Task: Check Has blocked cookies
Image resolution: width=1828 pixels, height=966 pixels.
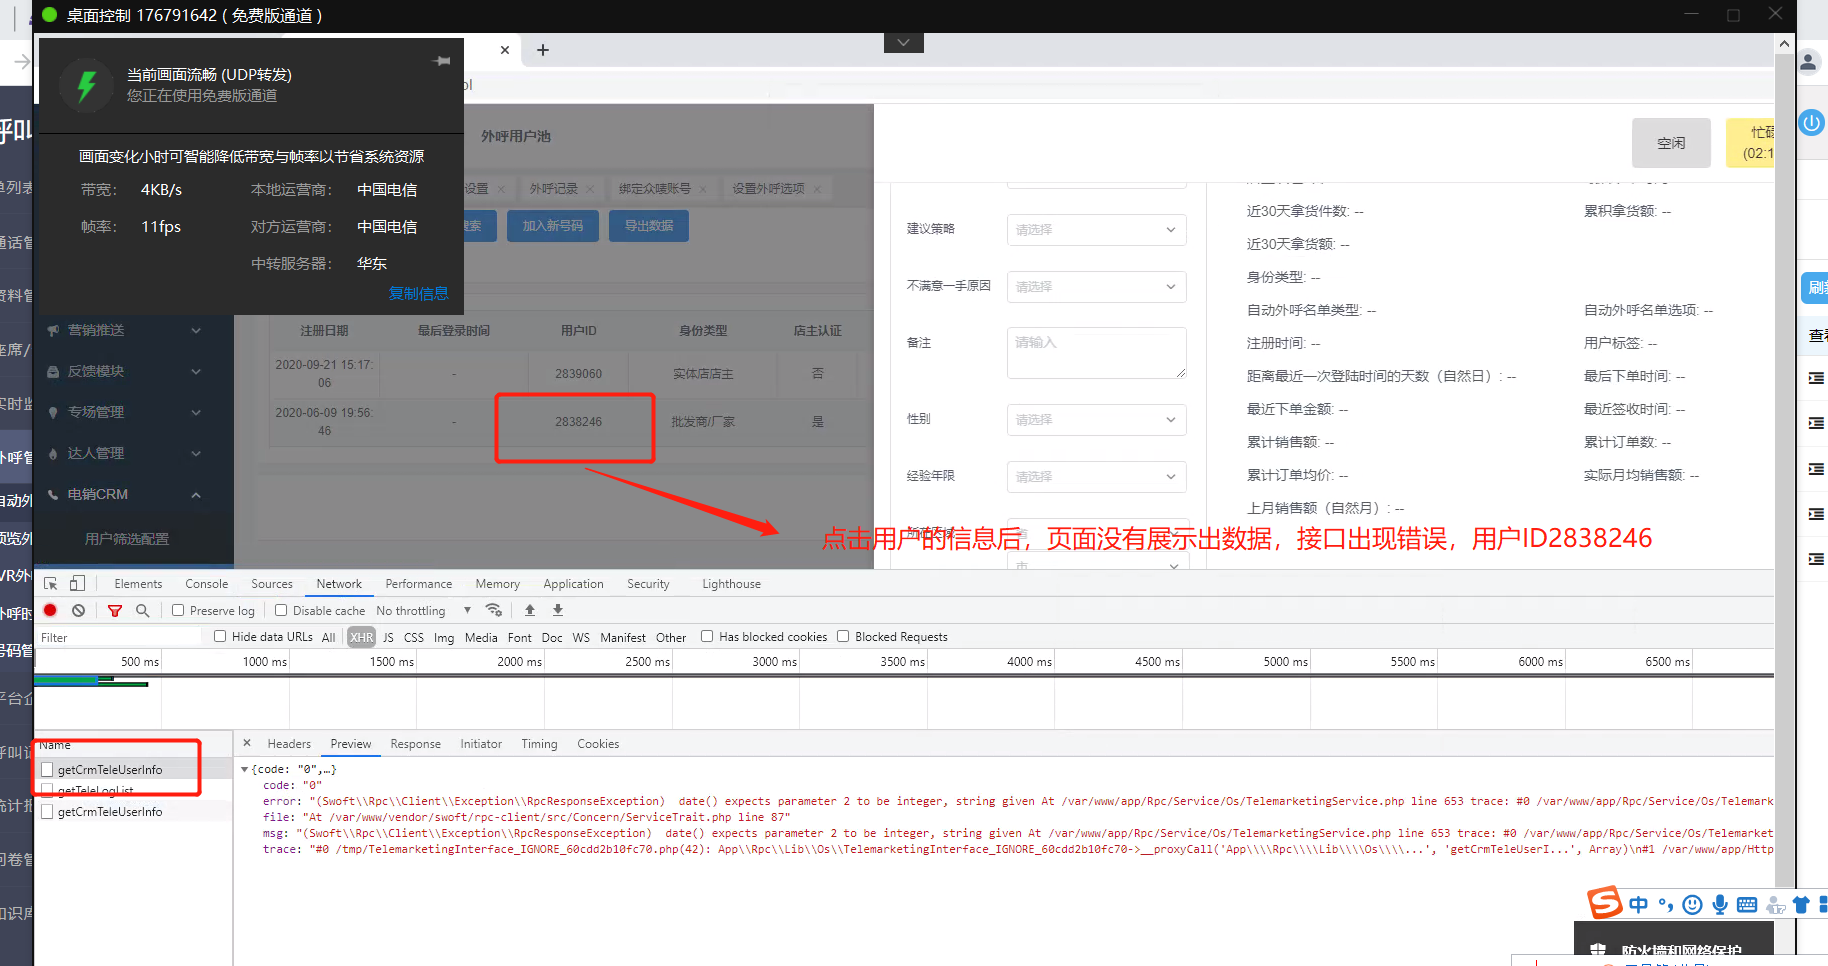Action: point(707,636)
